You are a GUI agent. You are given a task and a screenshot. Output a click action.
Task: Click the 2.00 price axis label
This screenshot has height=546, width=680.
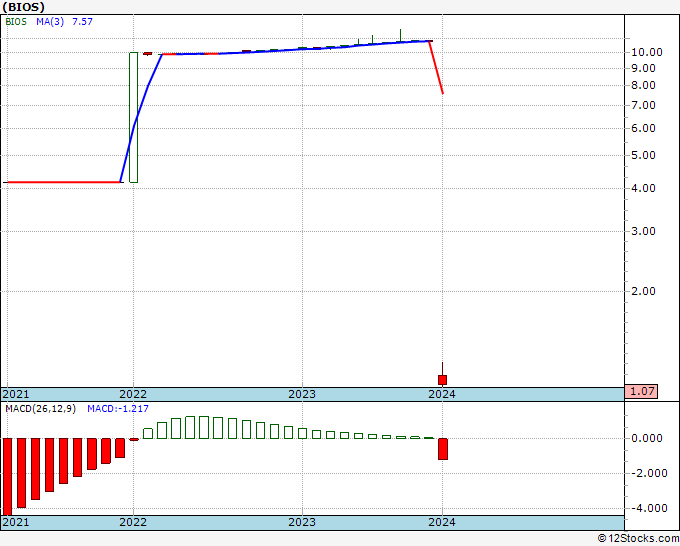643,291
